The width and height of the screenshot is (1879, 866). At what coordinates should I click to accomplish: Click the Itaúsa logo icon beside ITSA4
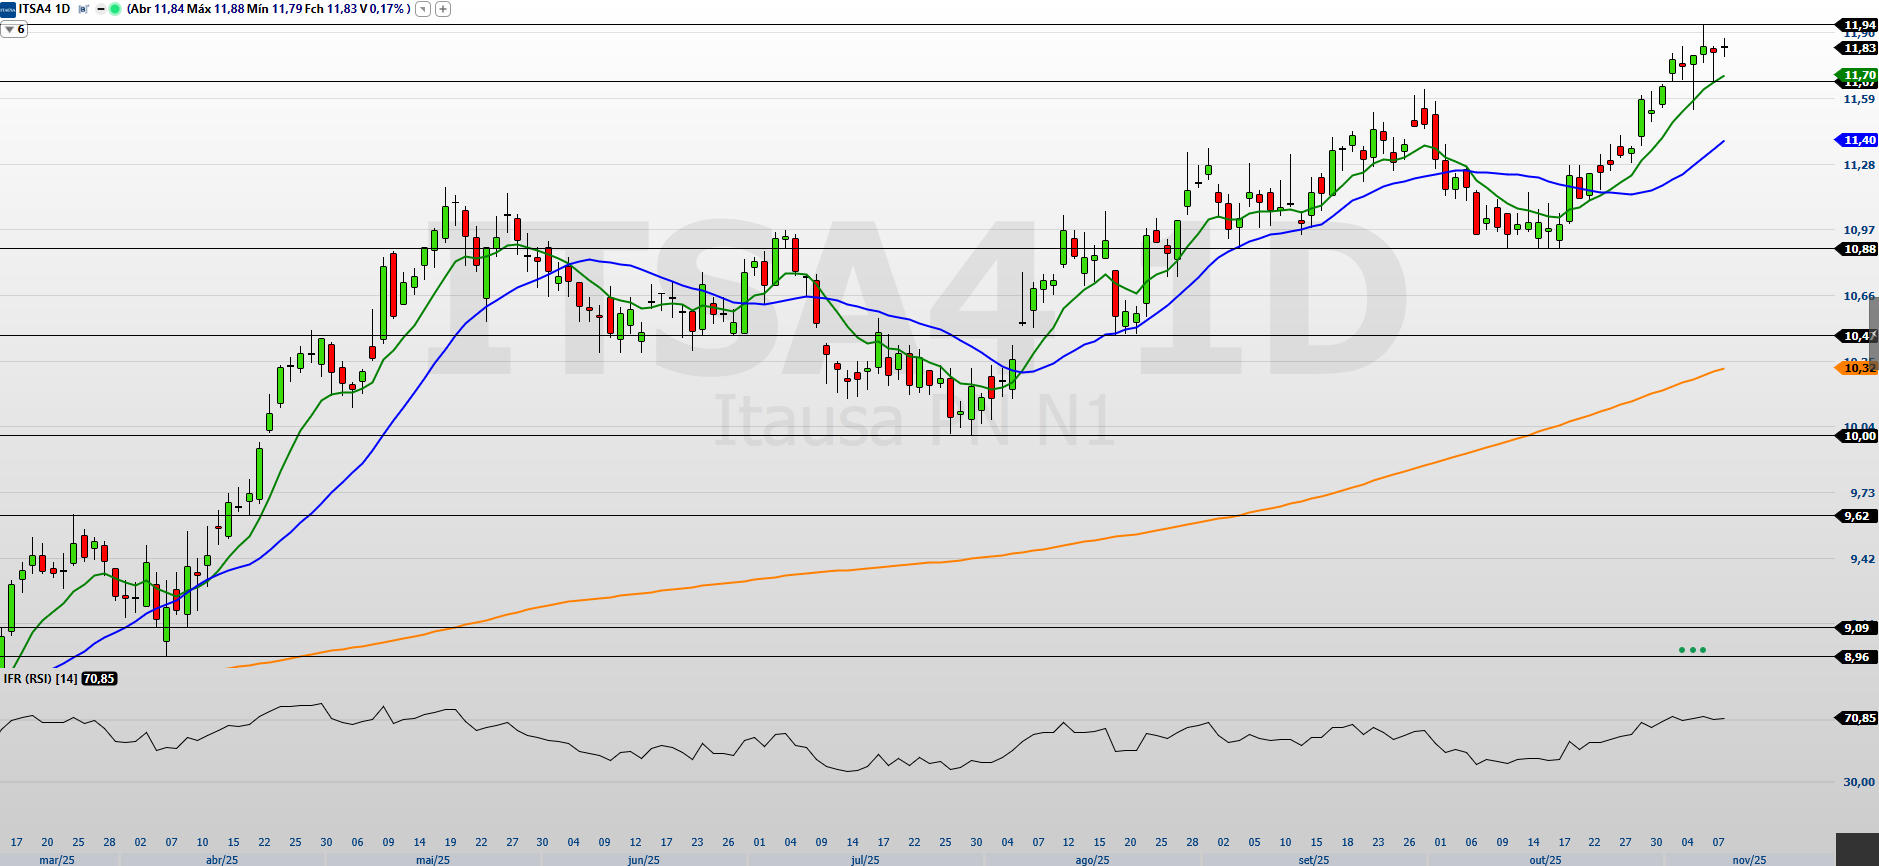click(x=8, y=9)
